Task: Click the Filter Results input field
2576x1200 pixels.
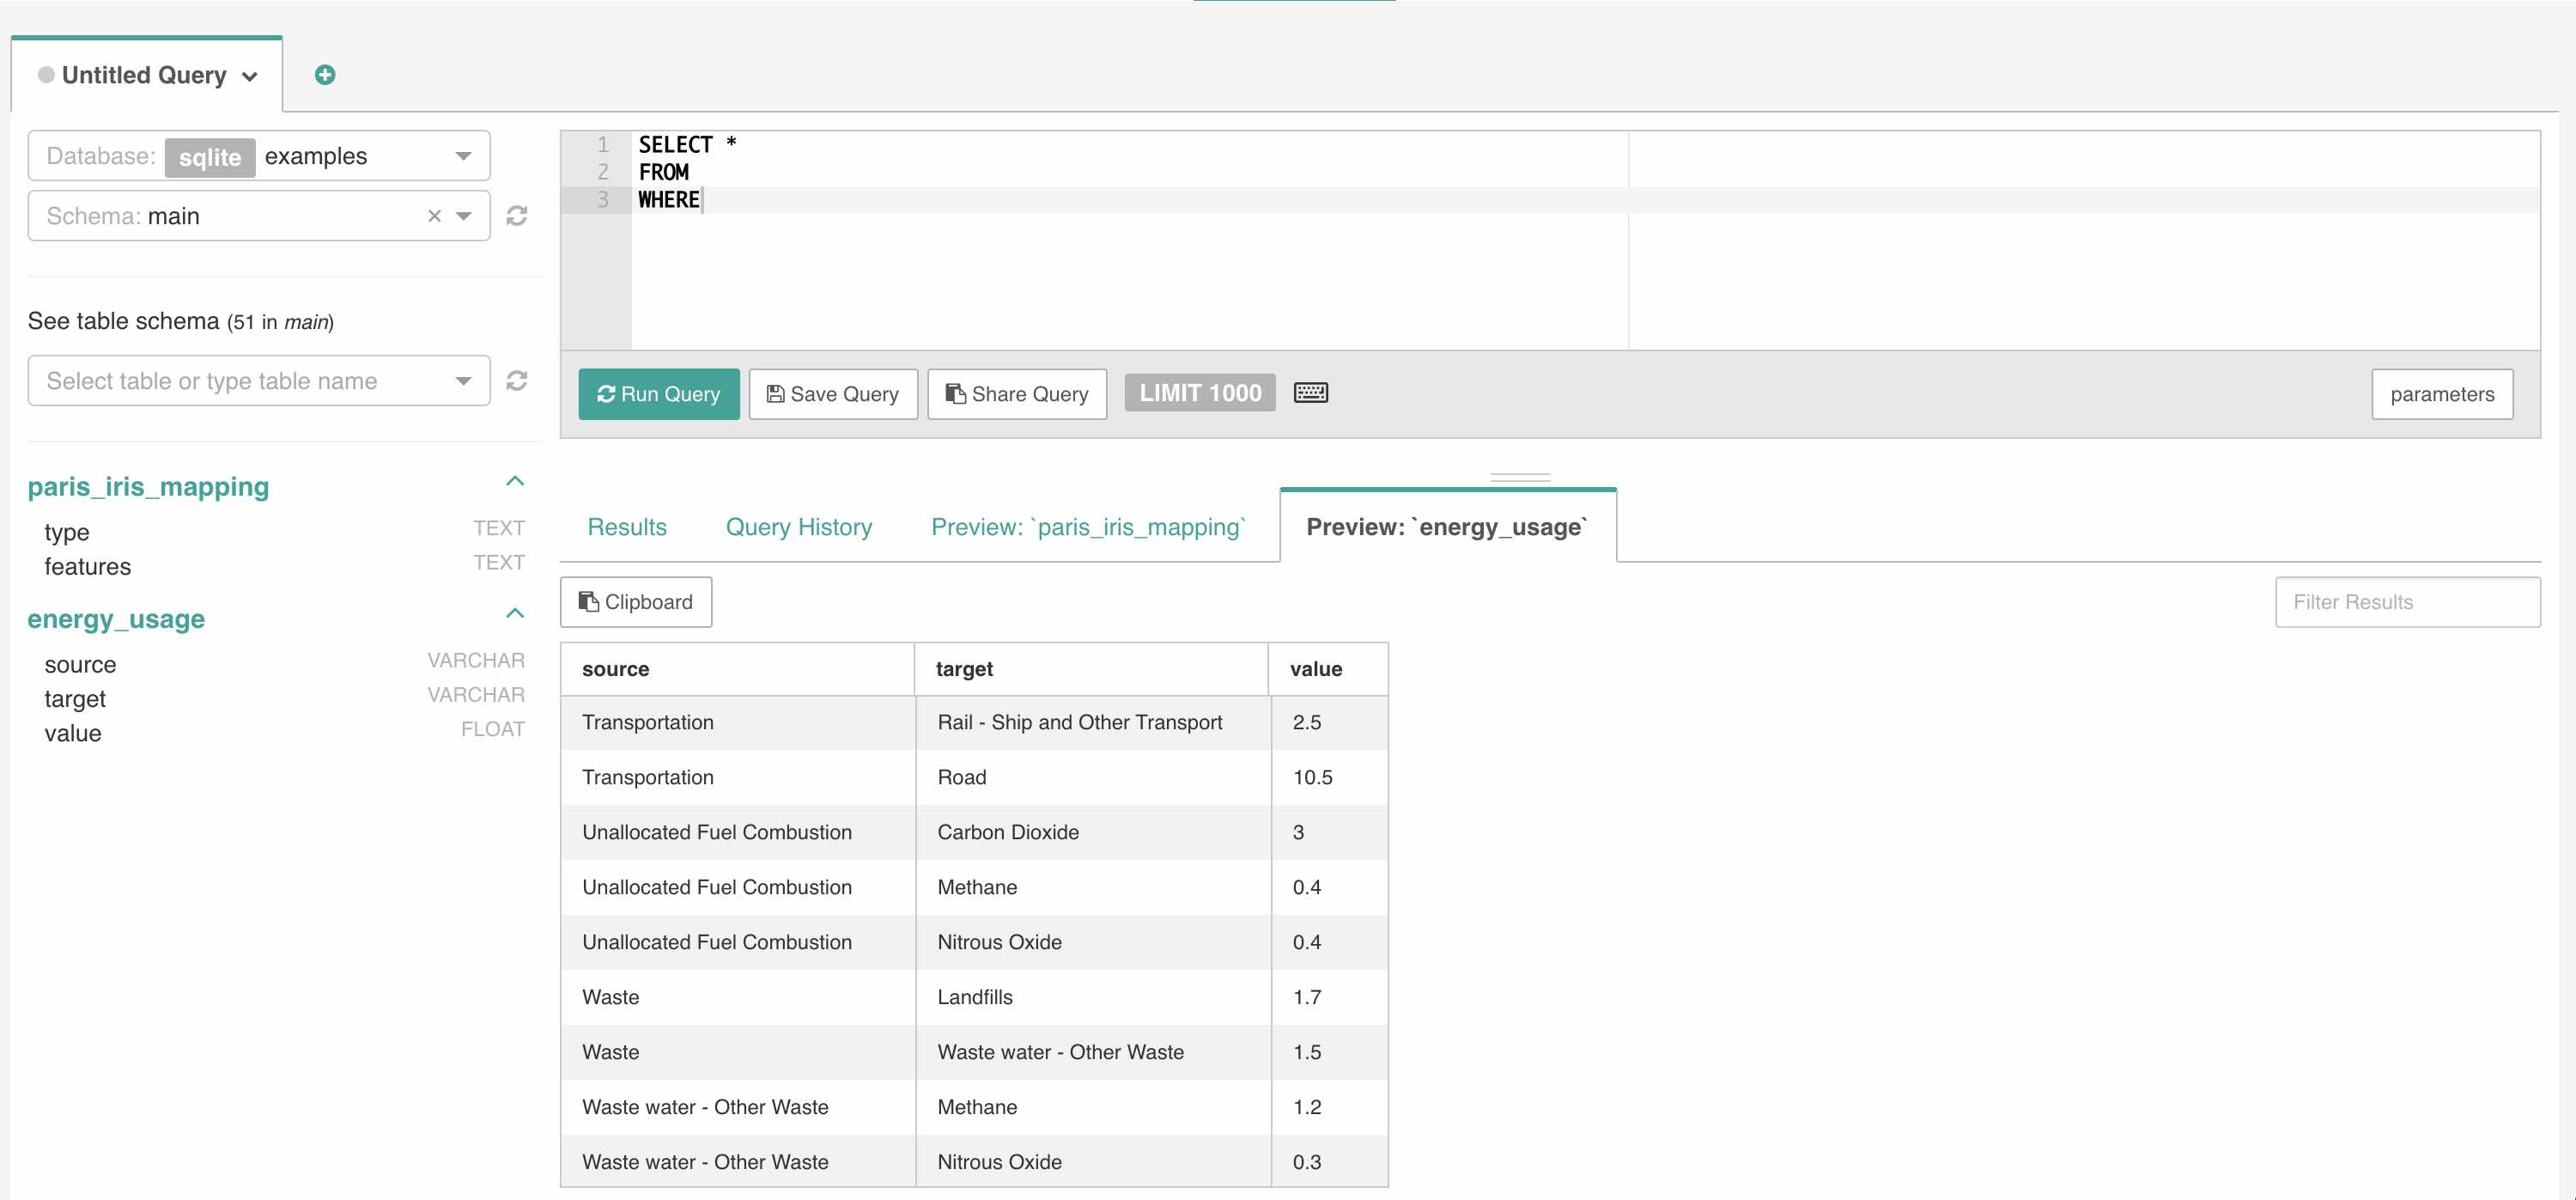Action: (2406, 602)
